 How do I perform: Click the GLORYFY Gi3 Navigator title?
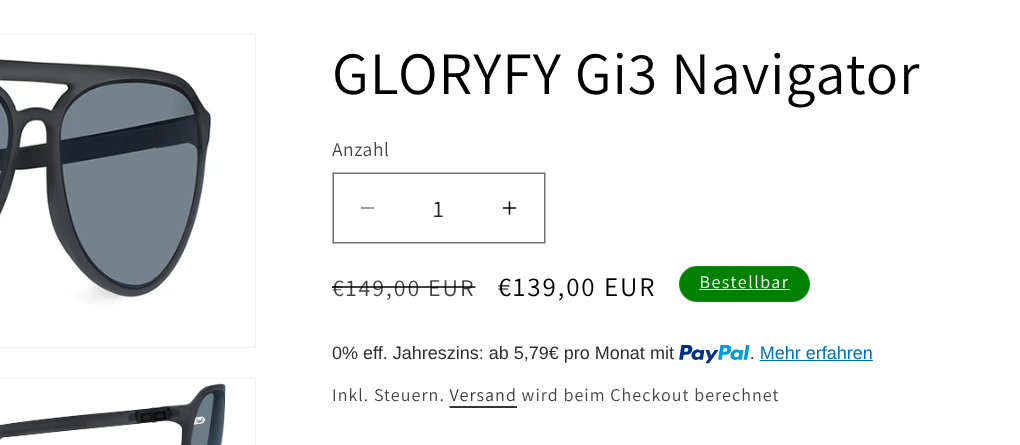[625, 75]
